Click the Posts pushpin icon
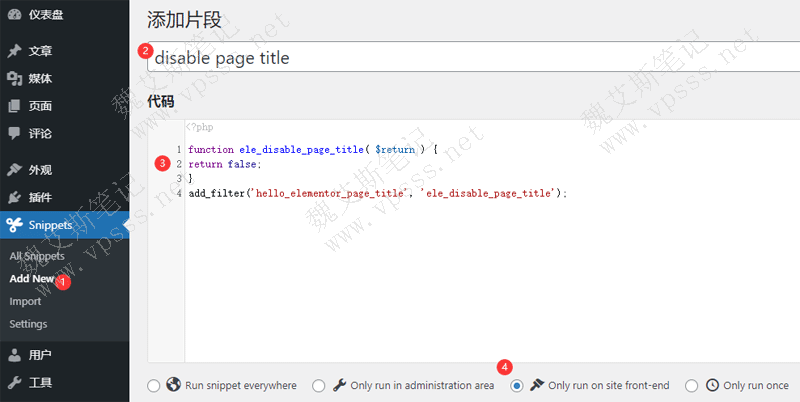Screen dimensions: 800x402 (x=14, y=51)
